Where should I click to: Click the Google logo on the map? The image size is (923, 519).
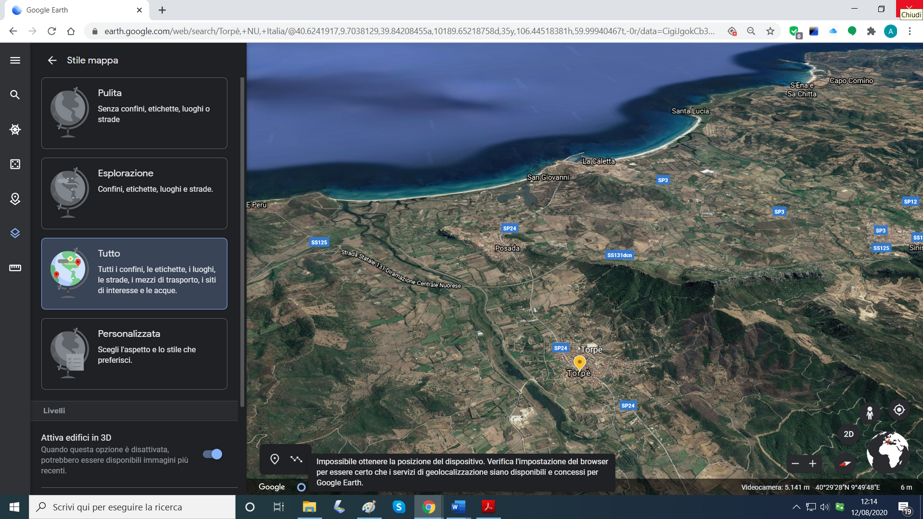coord(271,487)
